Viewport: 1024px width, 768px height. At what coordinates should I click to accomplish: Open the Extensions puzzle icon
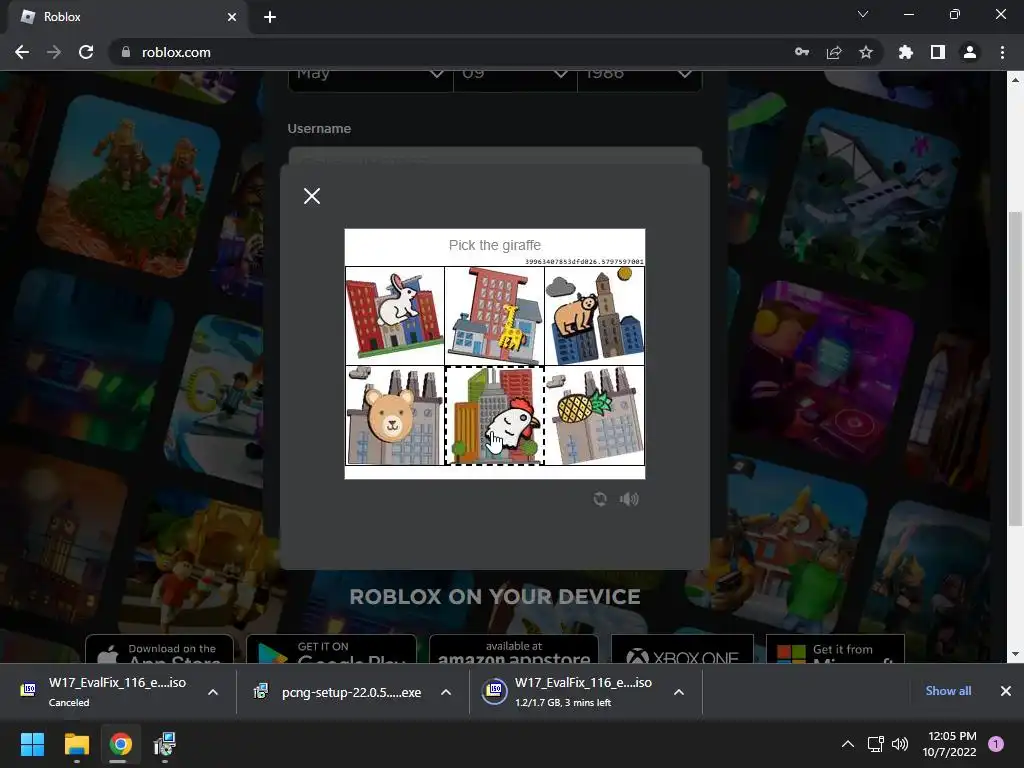[906, 52]
